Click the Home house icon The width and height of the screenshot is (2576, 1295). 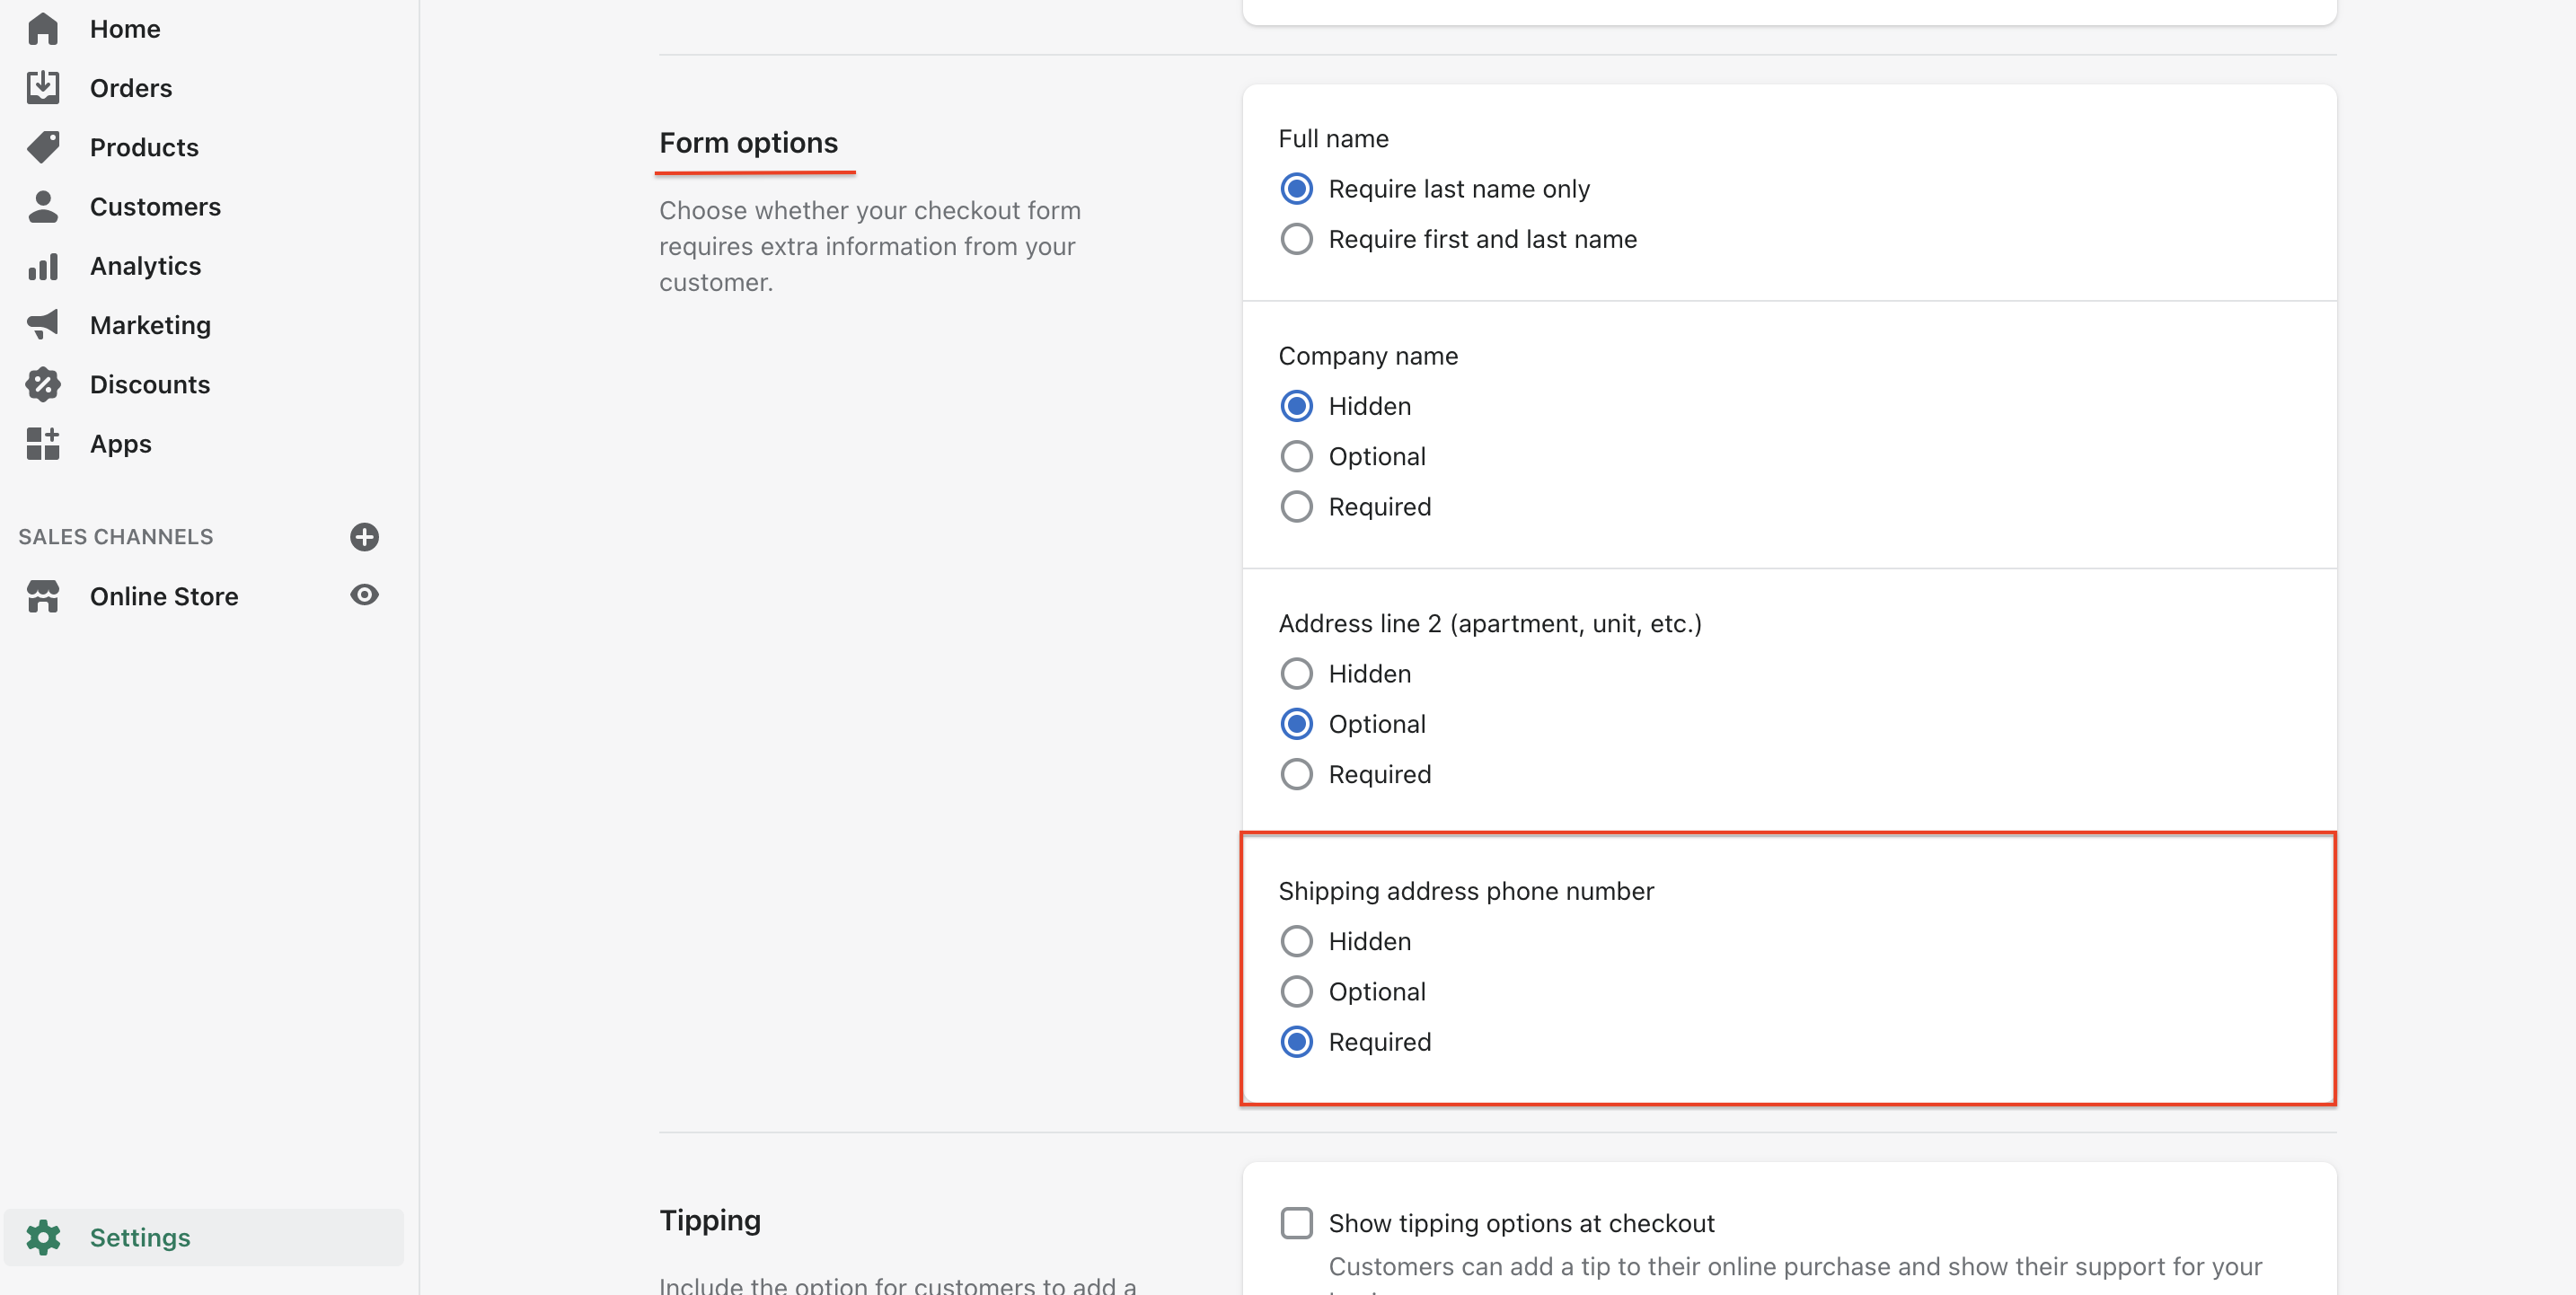pyautogui.click(x=43, y=29)
